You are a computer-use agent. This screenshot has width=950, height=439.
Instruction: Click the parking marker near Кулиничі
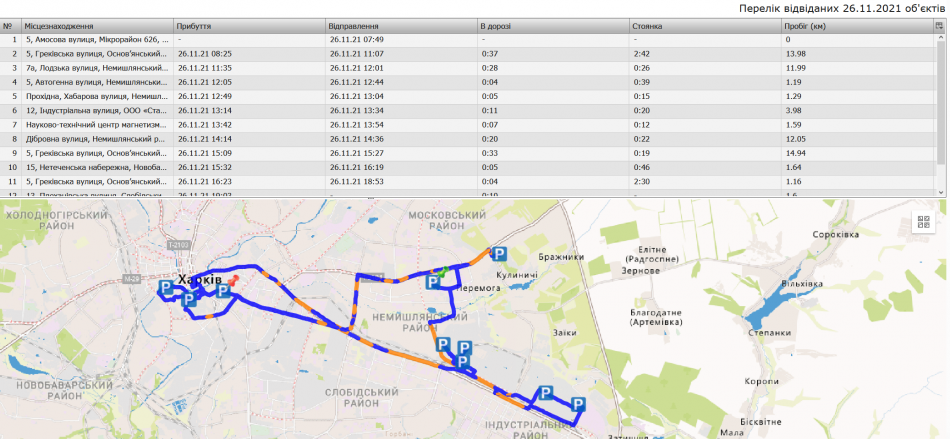point(497,254)
